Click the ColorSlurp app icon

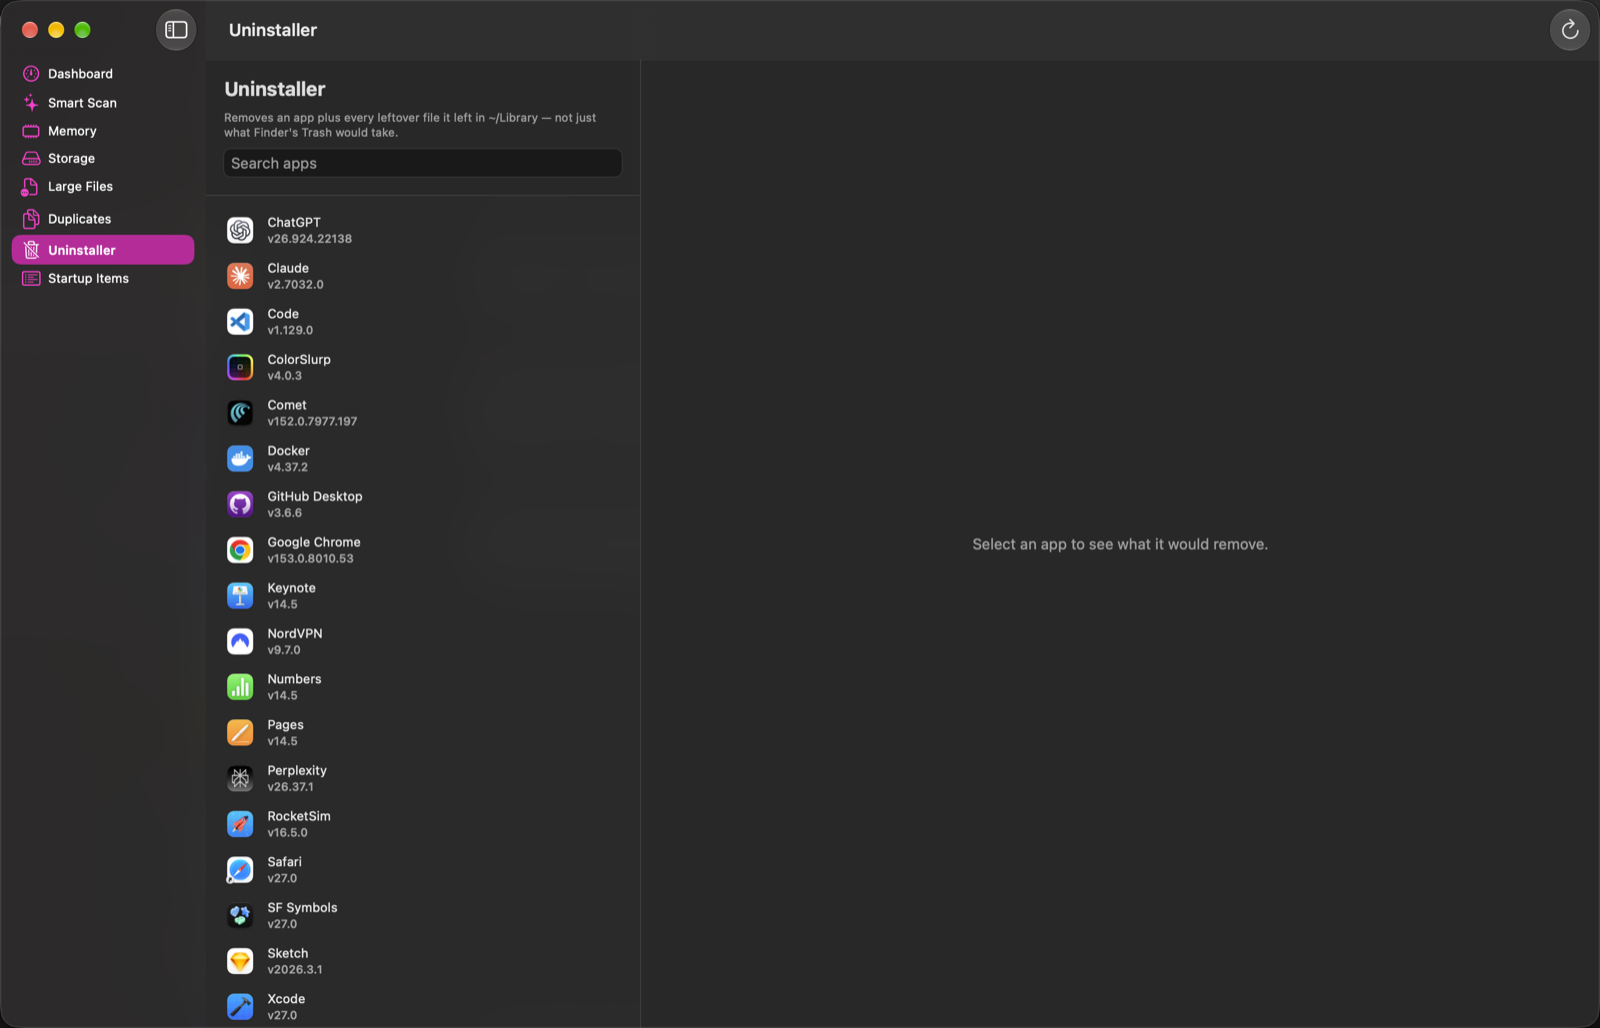tap(240, 368)
